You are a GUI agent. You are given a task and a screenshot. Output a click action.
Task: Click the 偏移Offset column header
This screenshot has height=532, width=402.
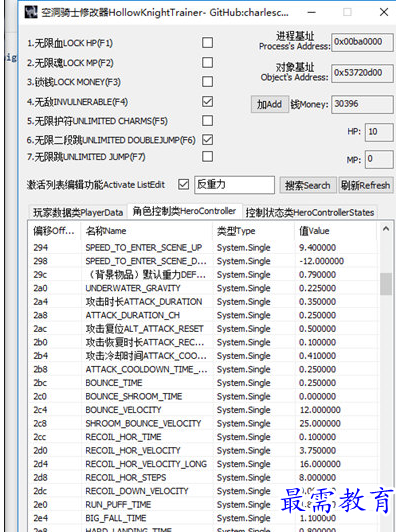coord(54,231)
